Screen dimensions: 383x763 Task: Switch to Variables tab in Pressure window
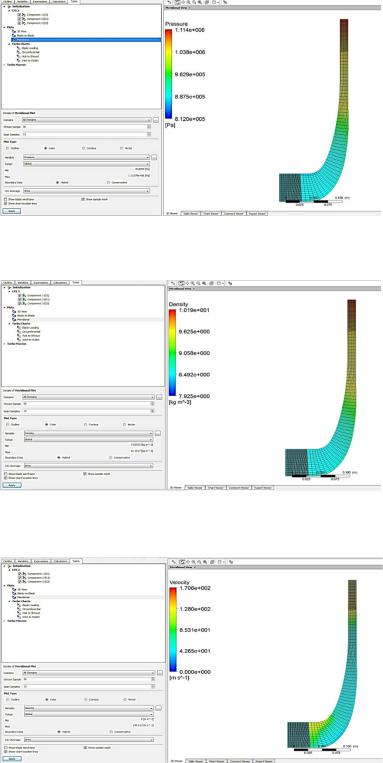pyautogui.click(x=23, y=2)
